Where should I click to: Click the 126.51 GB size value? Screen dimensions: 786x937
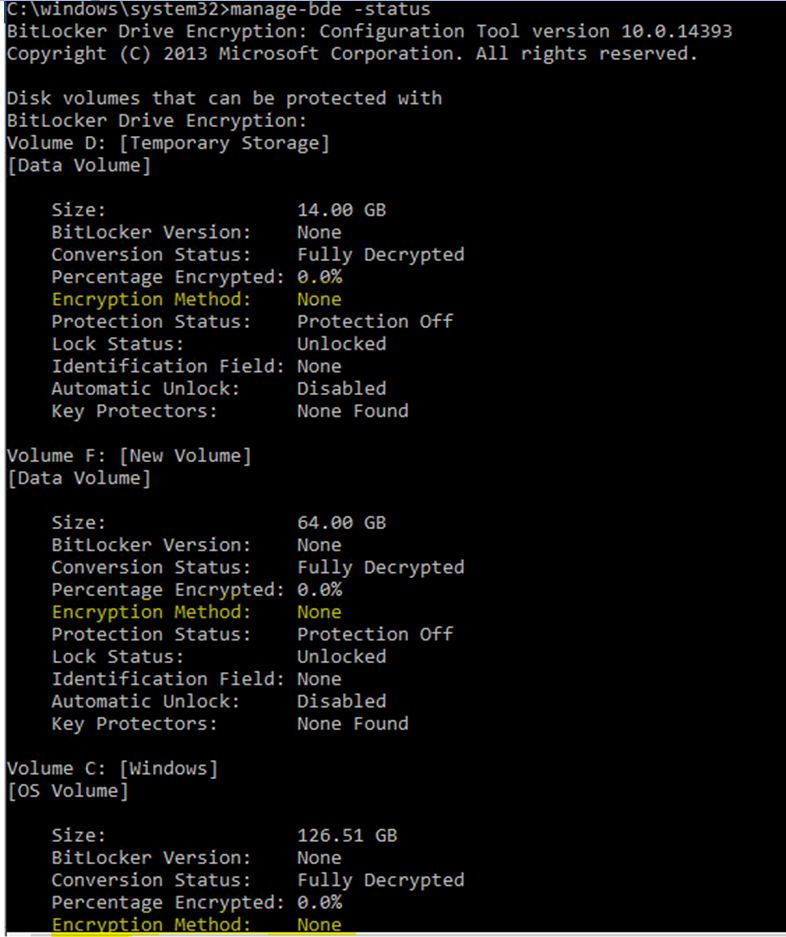pos(347,835)
